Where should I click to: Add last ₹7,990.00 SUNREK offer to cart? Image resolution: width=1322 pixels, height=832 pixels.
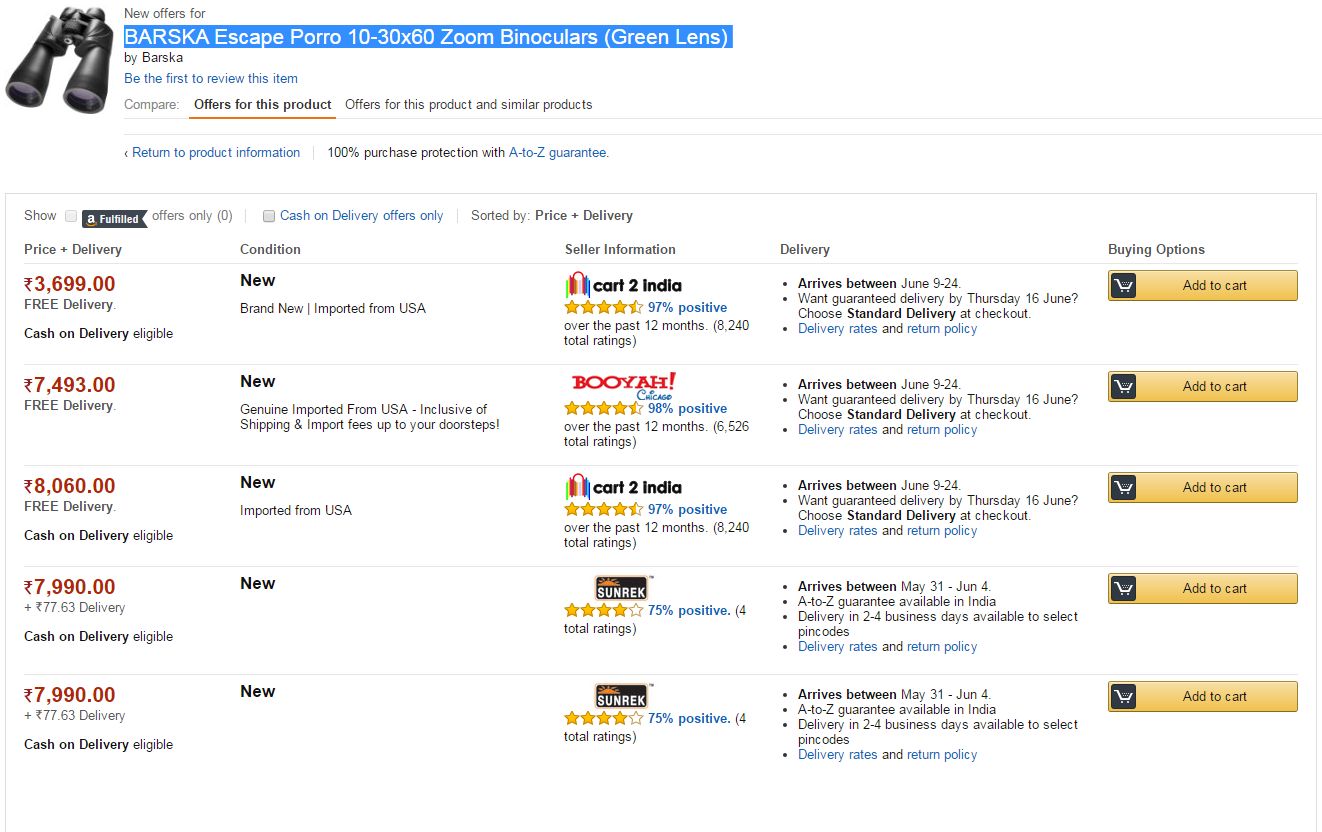point(1202,696)
